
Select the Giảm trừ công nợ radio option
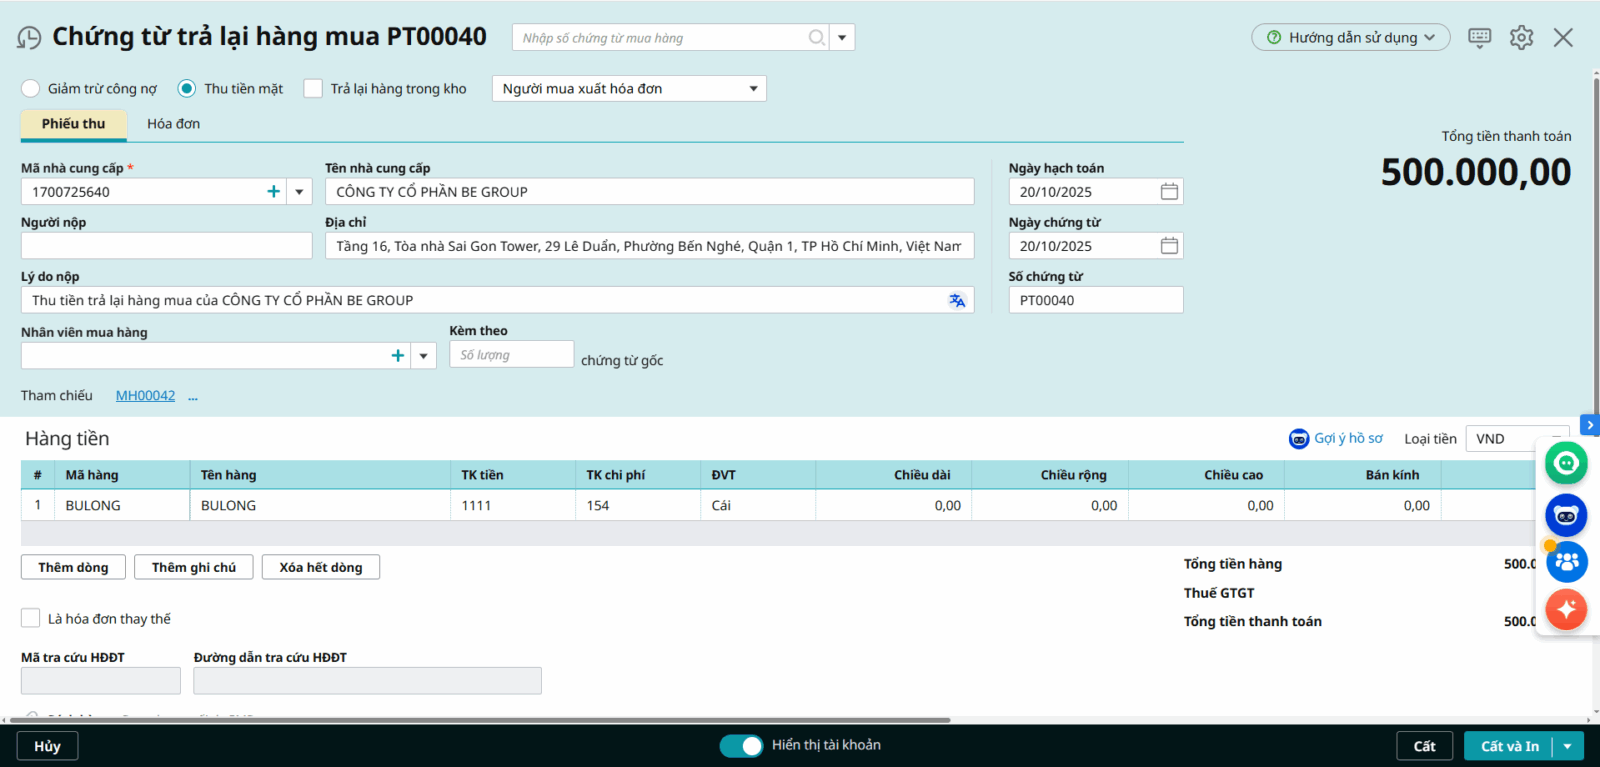click(x=31, y=89)
